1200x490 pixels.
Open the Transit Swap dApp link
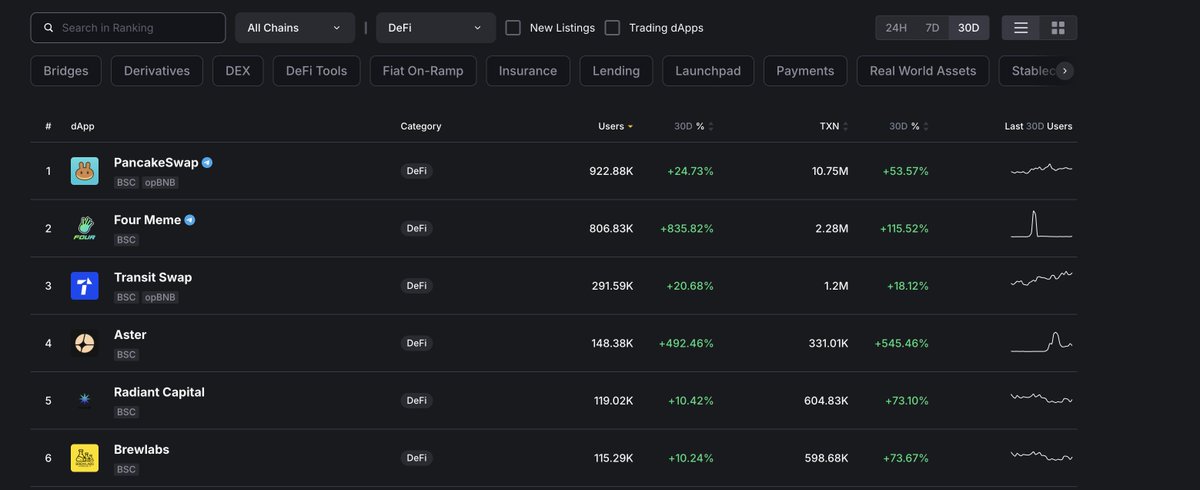click(x=153, y=277)
